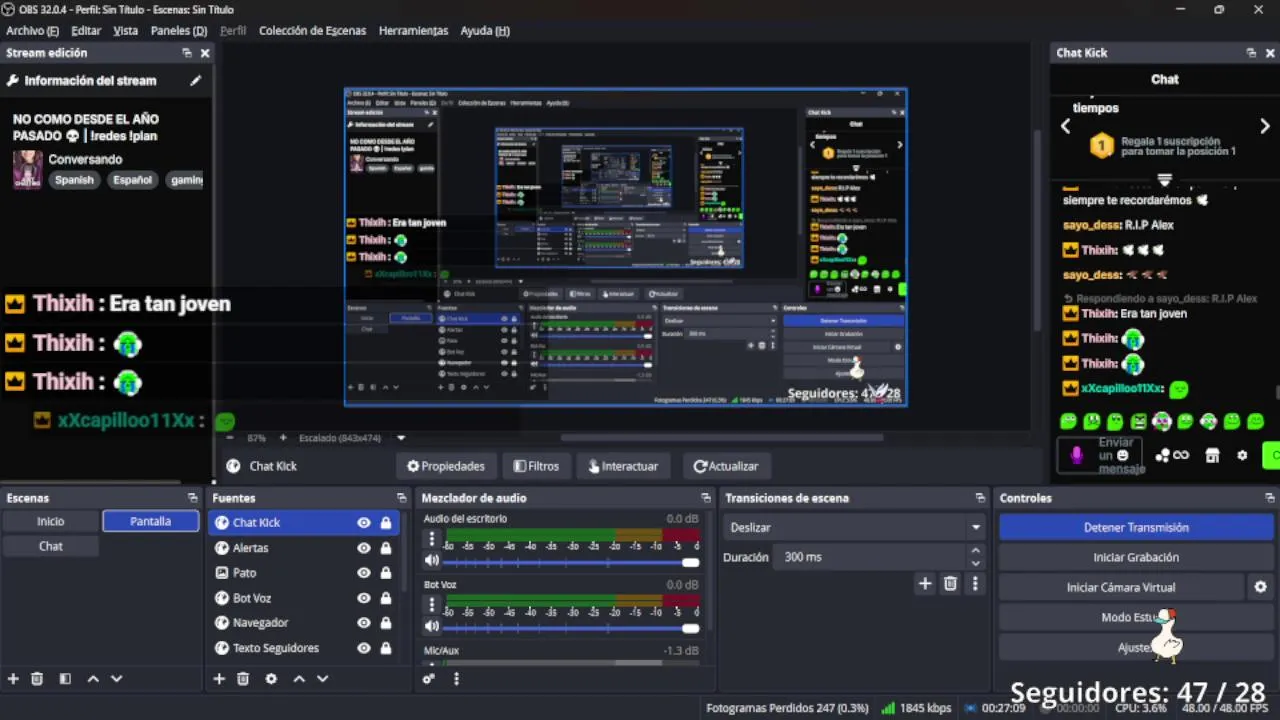The image size is (1280, 720).
Task: Add a new source in Fuentes panel
Action: point(219,679)
